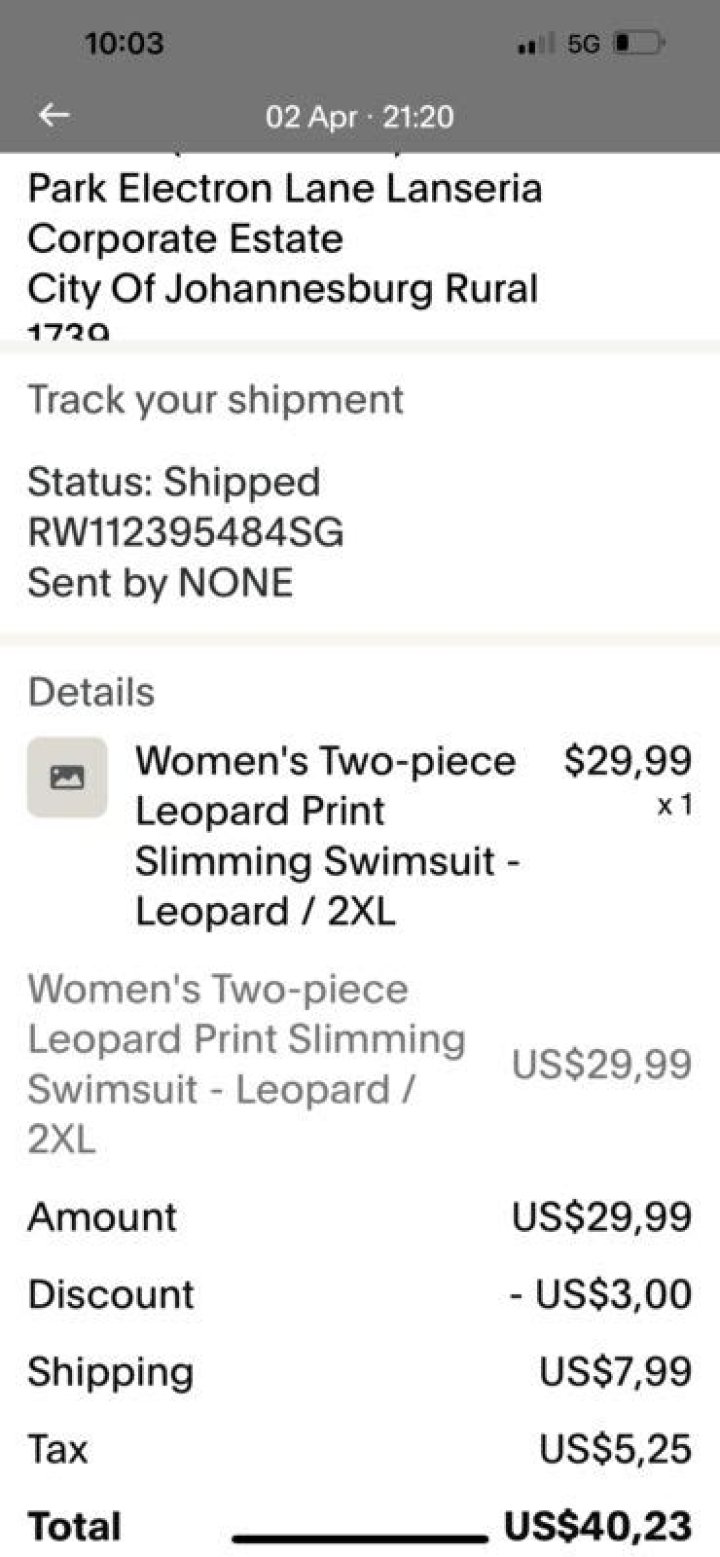Tap the 5G network indicator

(x=582, y=45)
